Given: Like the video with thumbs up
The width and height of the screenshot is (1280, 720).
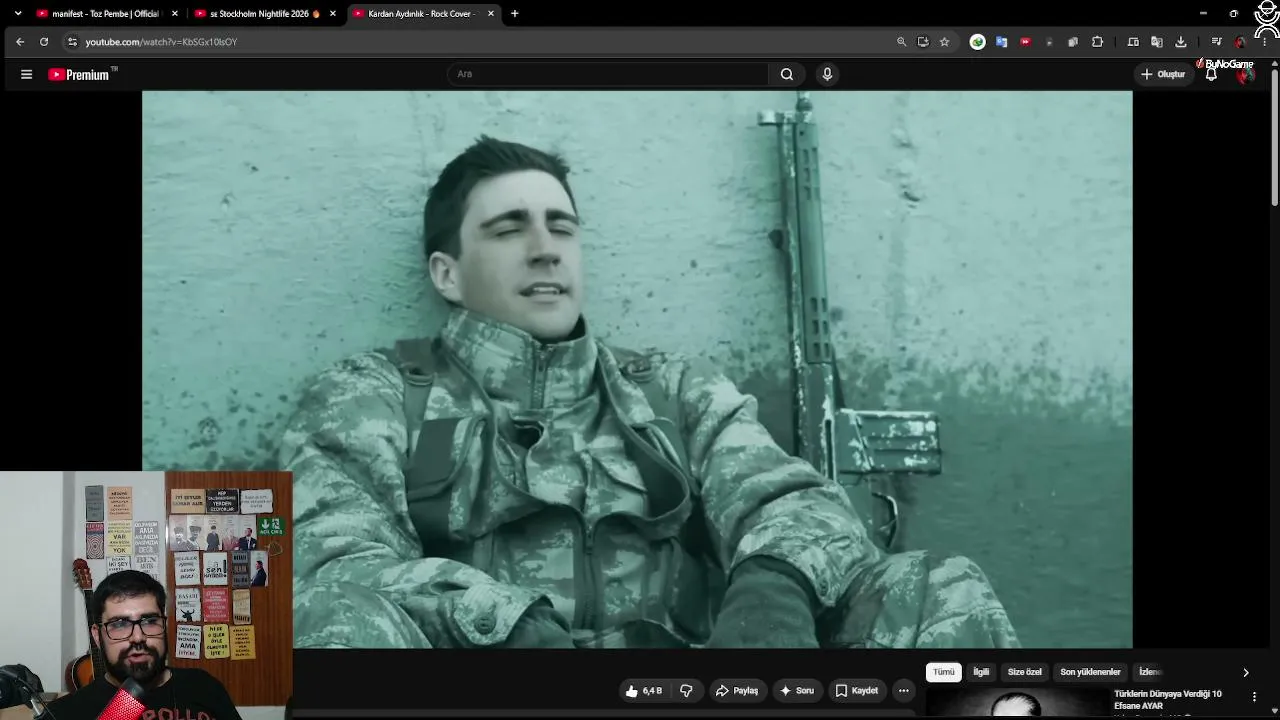Looking at the screenshot, I should [x=644, y=691].
